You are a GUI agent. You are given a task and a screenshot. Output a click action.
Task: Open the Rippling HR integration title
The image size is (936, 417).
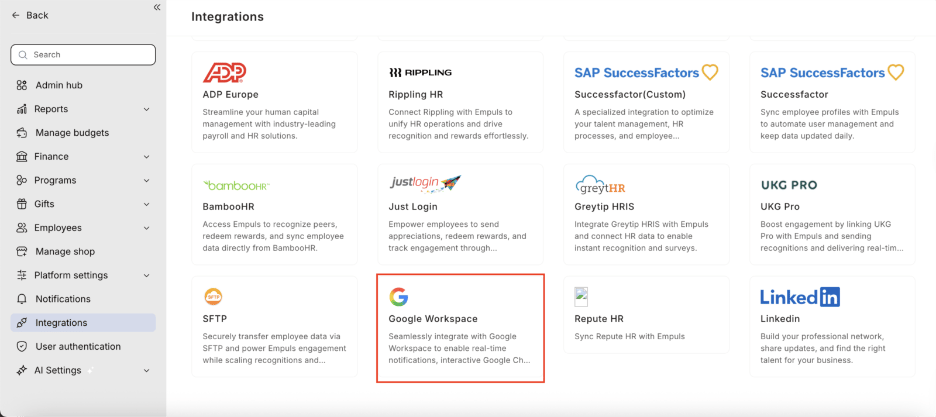pyautogui.click(x=416, y=94)
